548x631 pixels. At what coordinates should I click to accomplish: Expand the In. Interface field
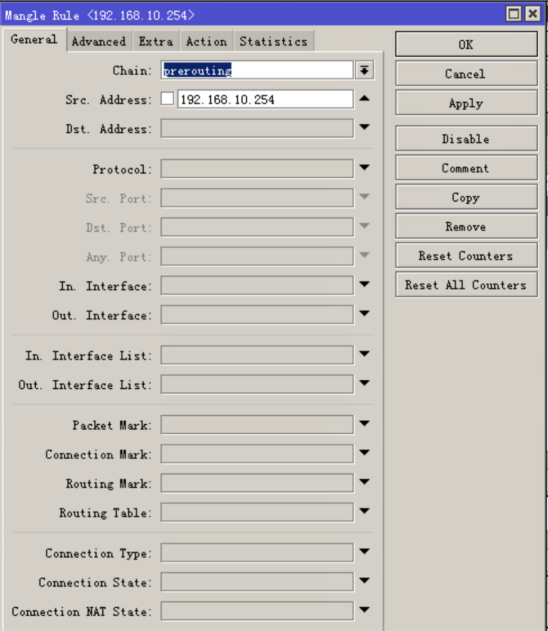pos(365,285)
